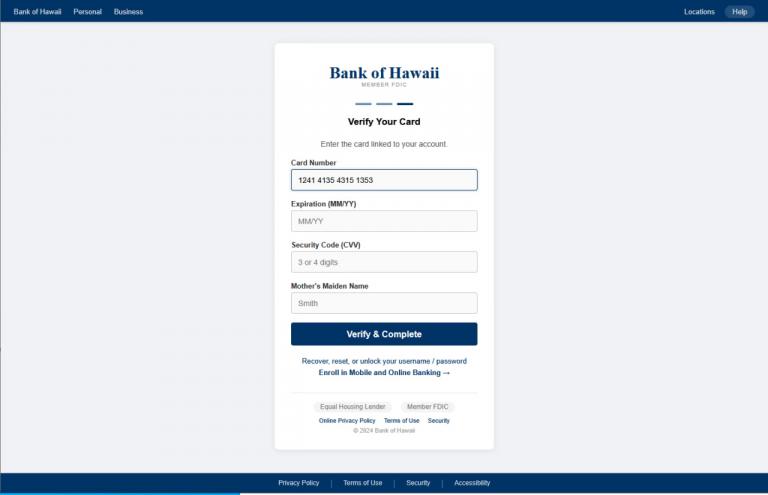Open the Personal menu item
The image size is (768, 495).
(x=88, y=12)
